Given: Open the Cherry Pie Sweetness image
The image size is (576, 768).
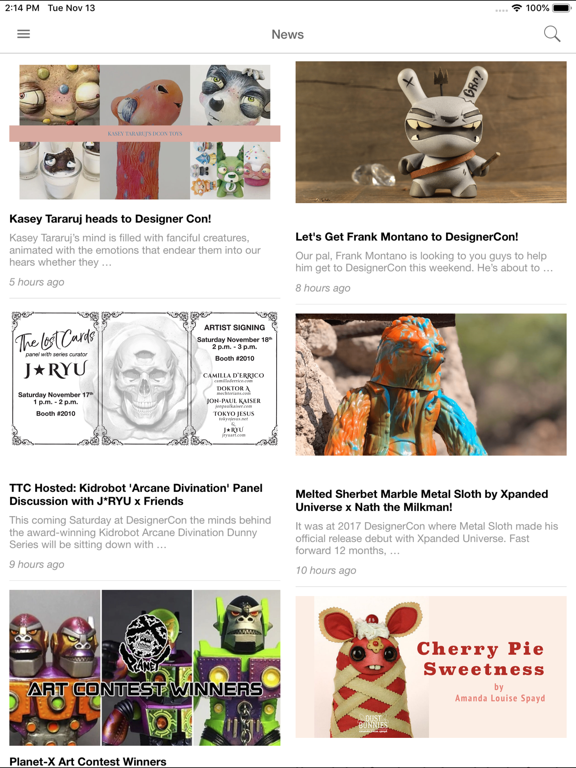Looking at the screenshot, I should [431, 667].
